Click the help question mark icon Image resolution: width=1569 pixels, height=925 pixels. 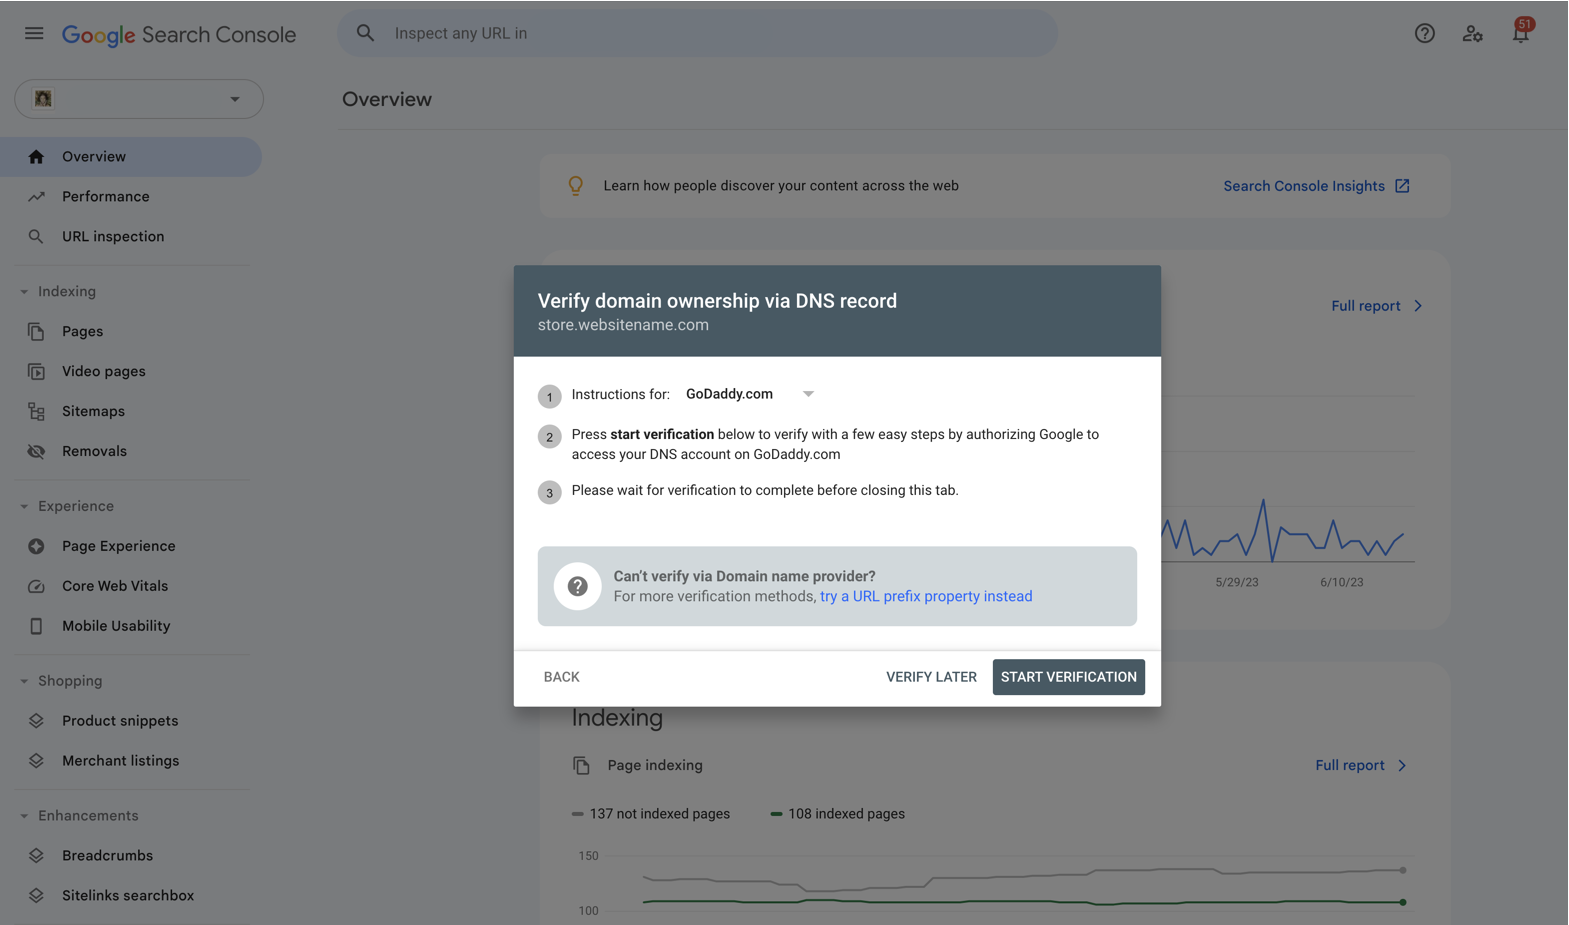(1424, 33)
